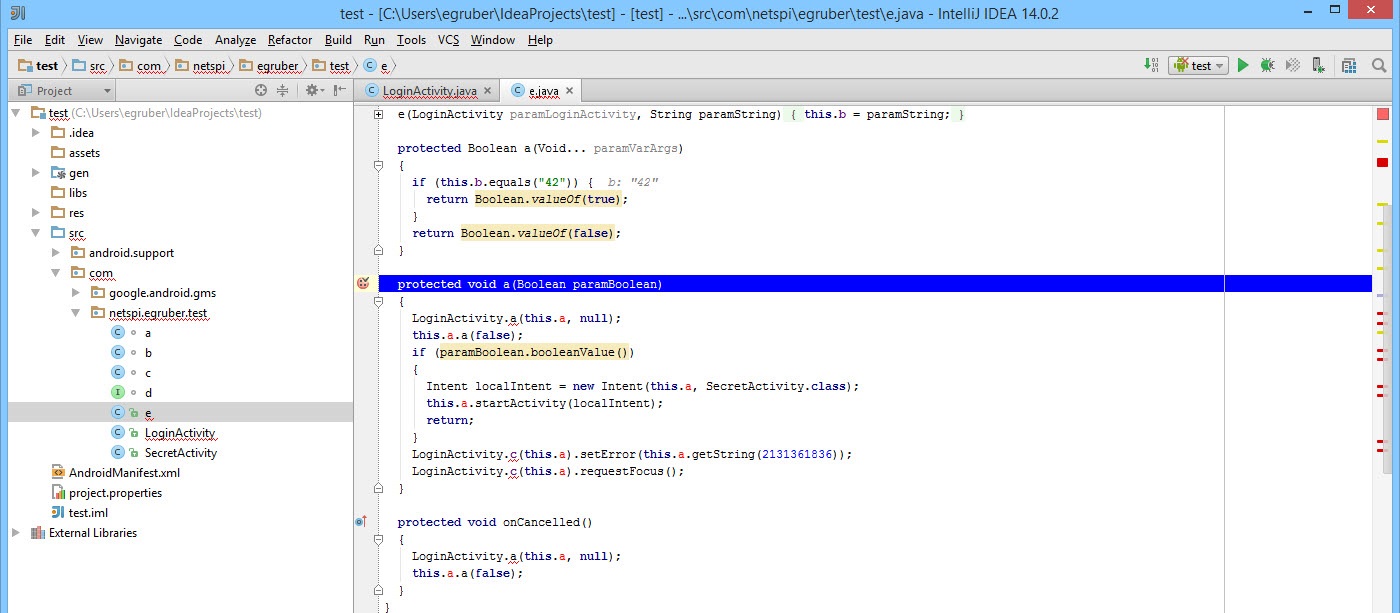The width and height of the screenshot is (1400, 613).
Task: Click the scroll from source icon
Action: (261, 91)
